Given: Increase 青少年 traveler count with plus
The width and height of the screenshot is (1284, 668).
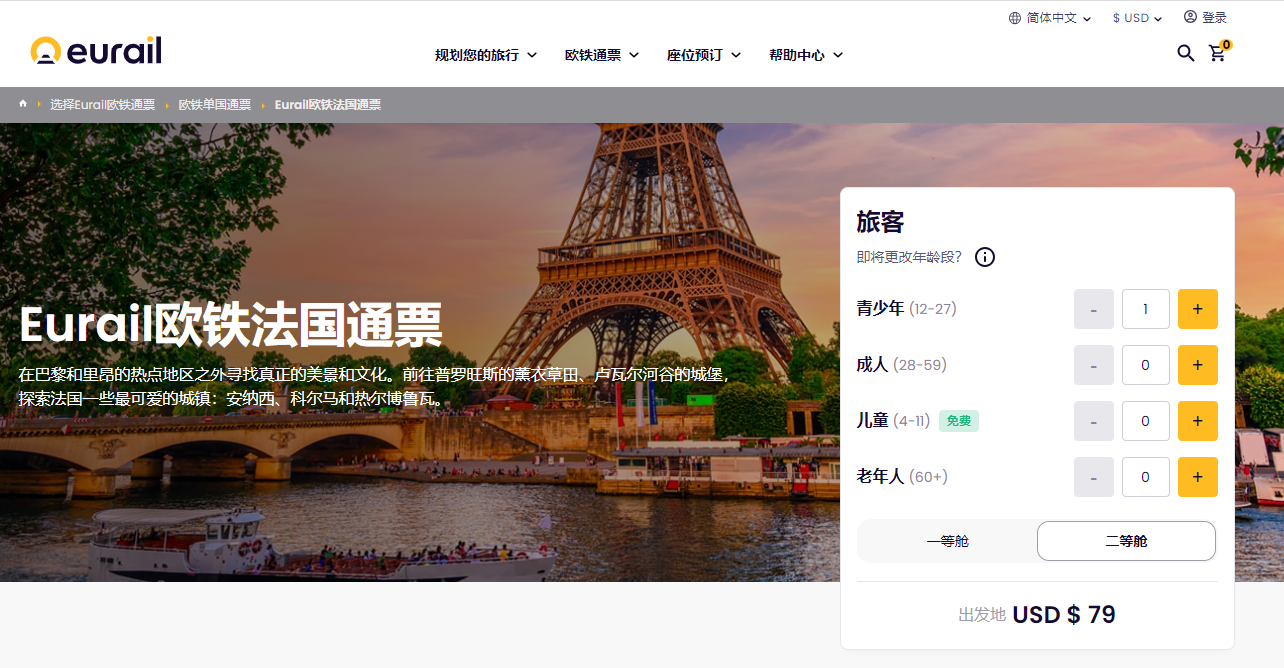Looking at the screenshot, I should [x=1197, y=309].
